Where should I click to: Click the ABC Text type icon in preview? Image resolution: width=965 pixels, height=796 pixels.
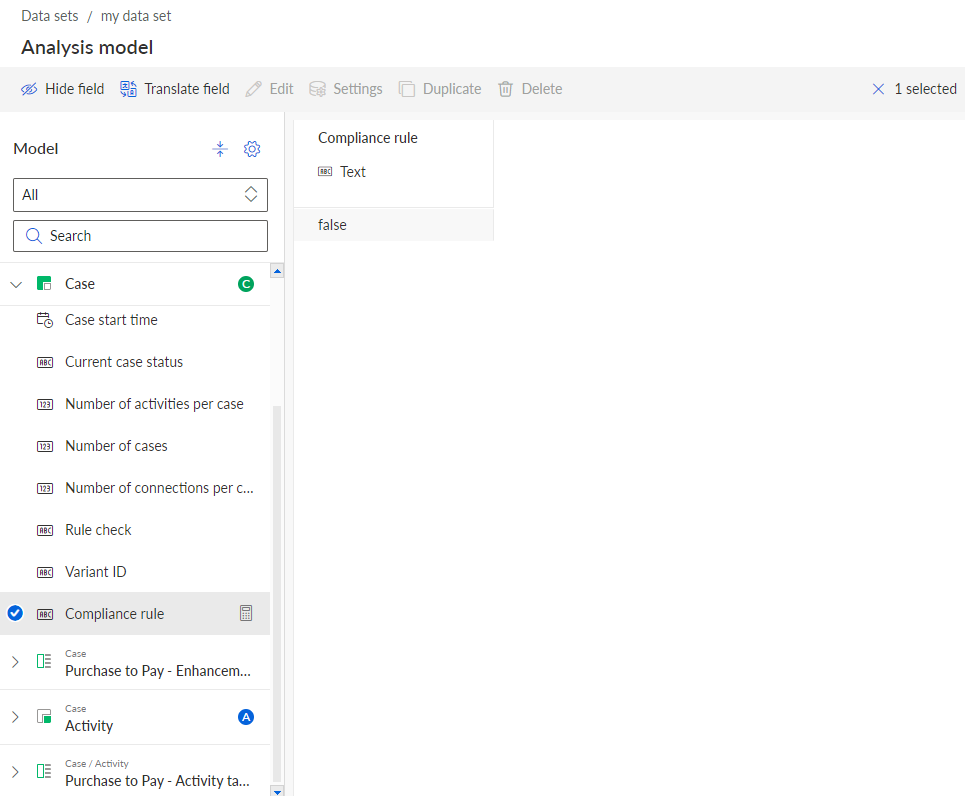[325, 172]
